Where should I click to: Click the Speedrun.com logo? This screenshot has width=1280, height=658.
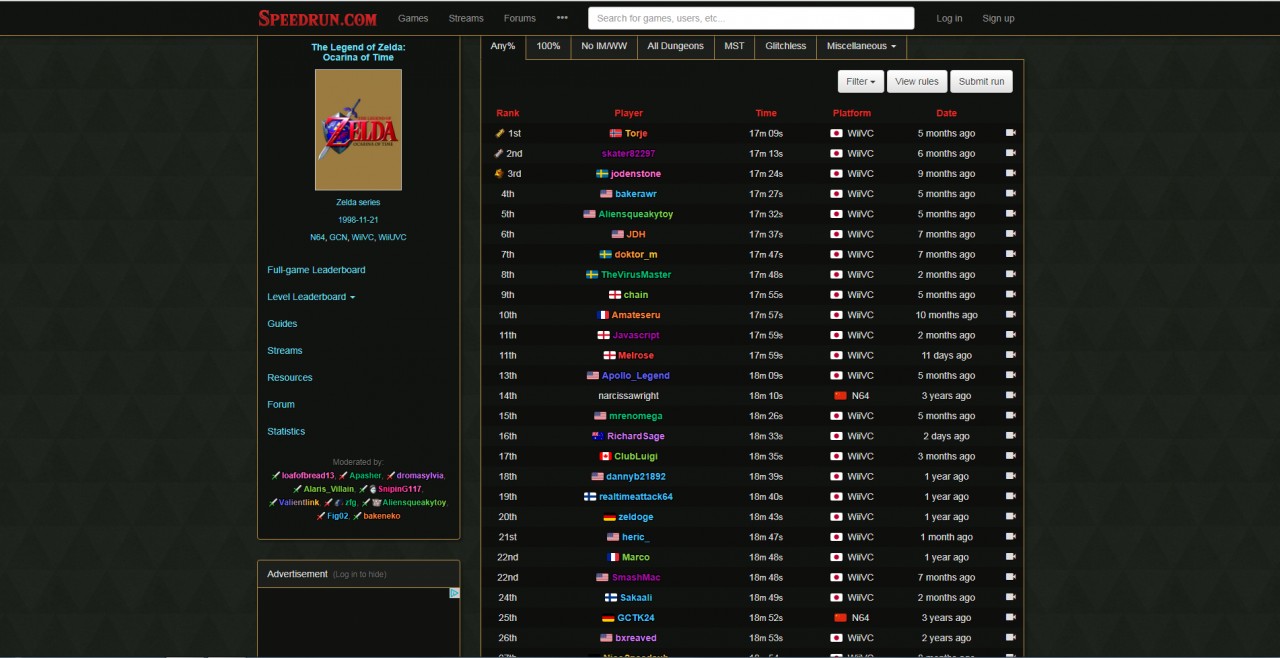point(317,18)
